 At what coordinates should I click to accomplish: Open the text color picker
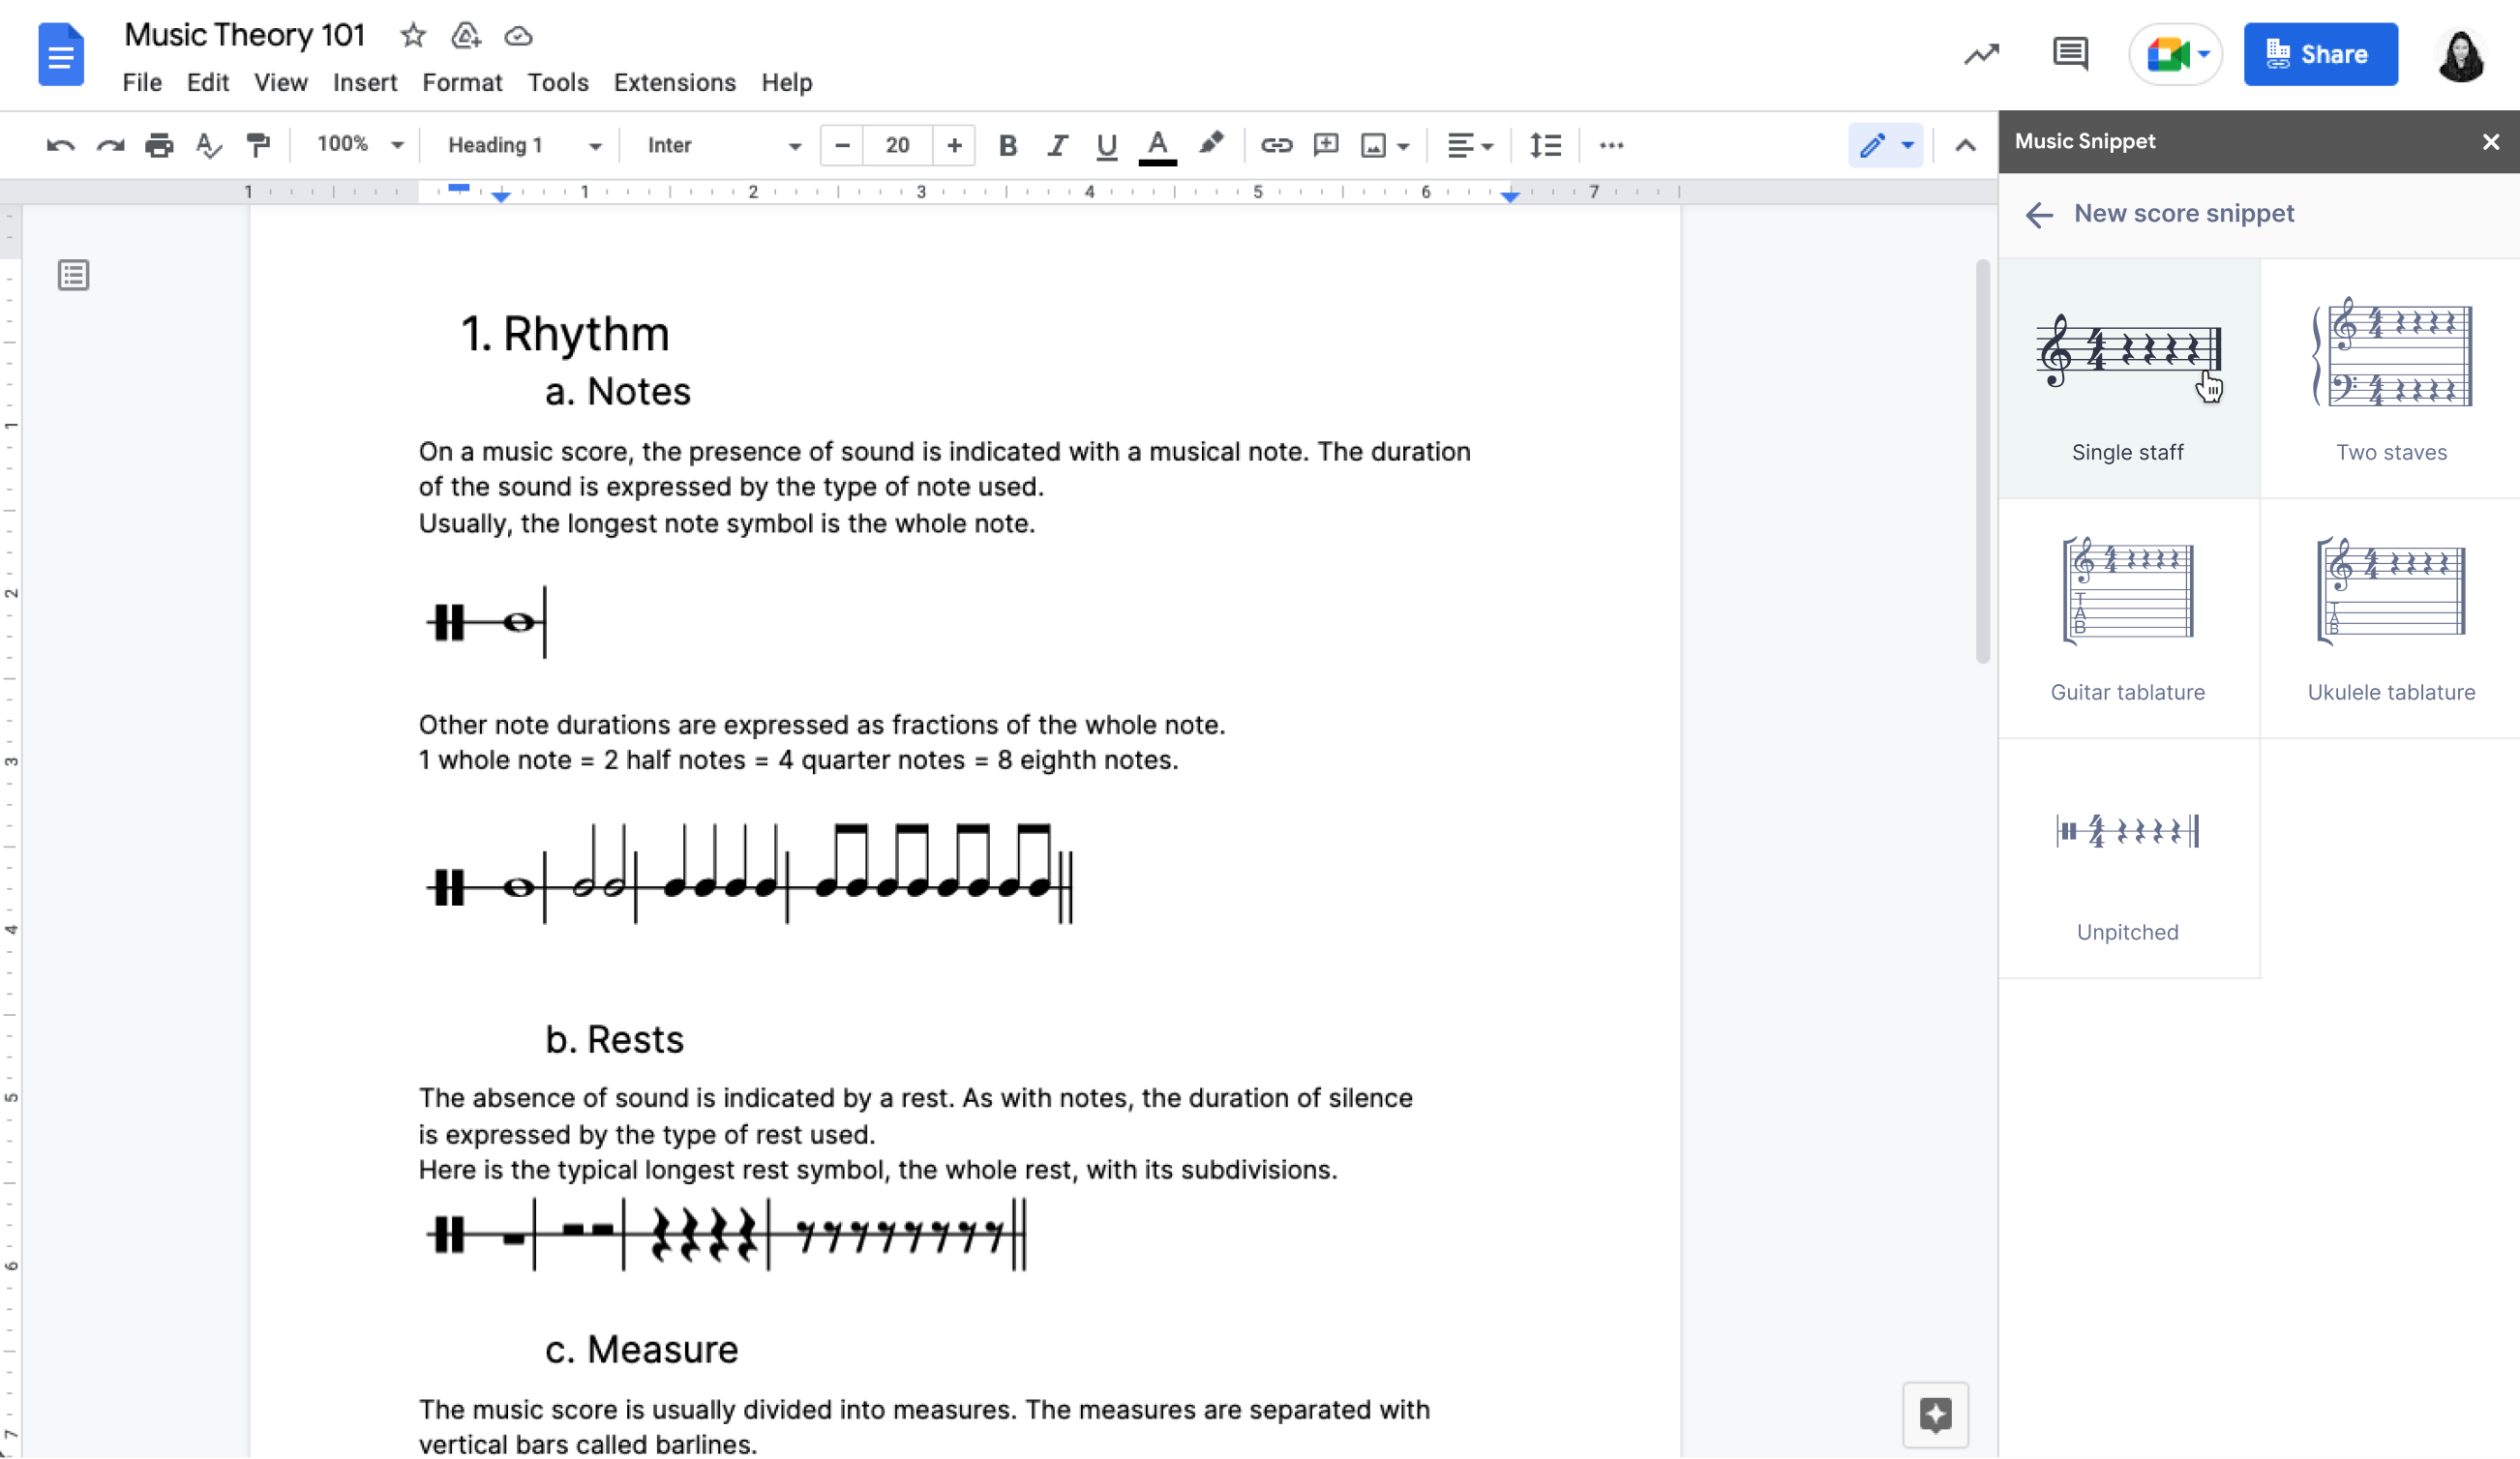(1157, 145)
